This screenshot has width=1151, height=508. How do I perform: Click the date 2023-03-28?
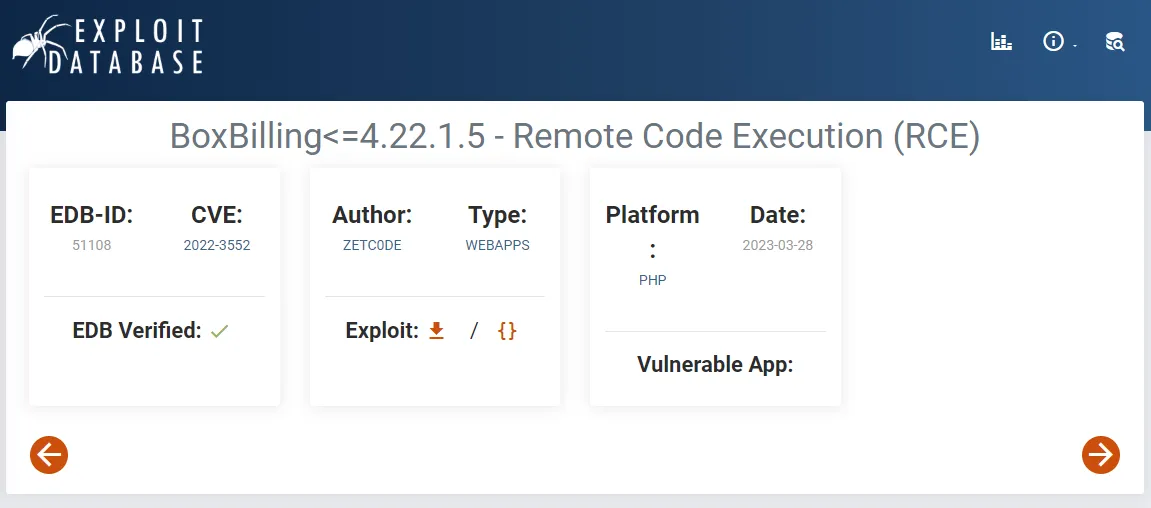point(778,245)
